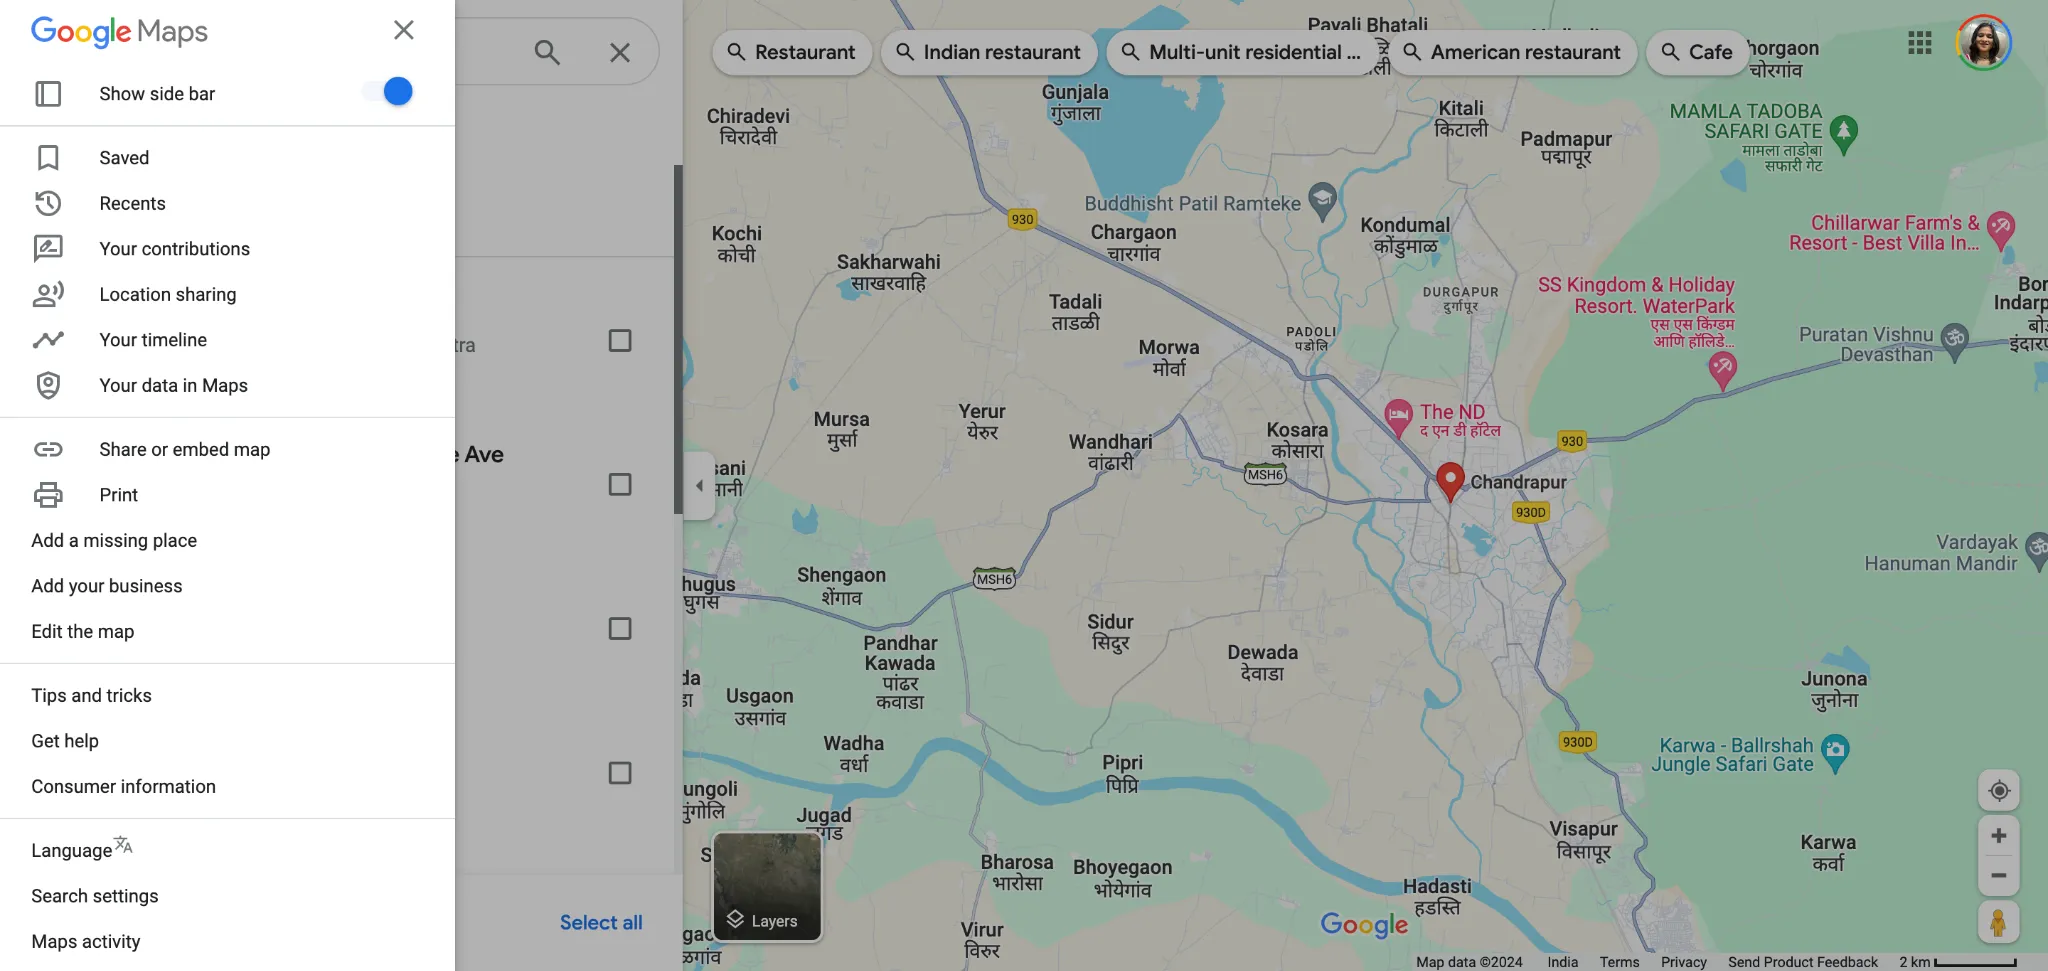Zoom out of the map
The image size is (2048, 971).
(x=1998, y=876)
